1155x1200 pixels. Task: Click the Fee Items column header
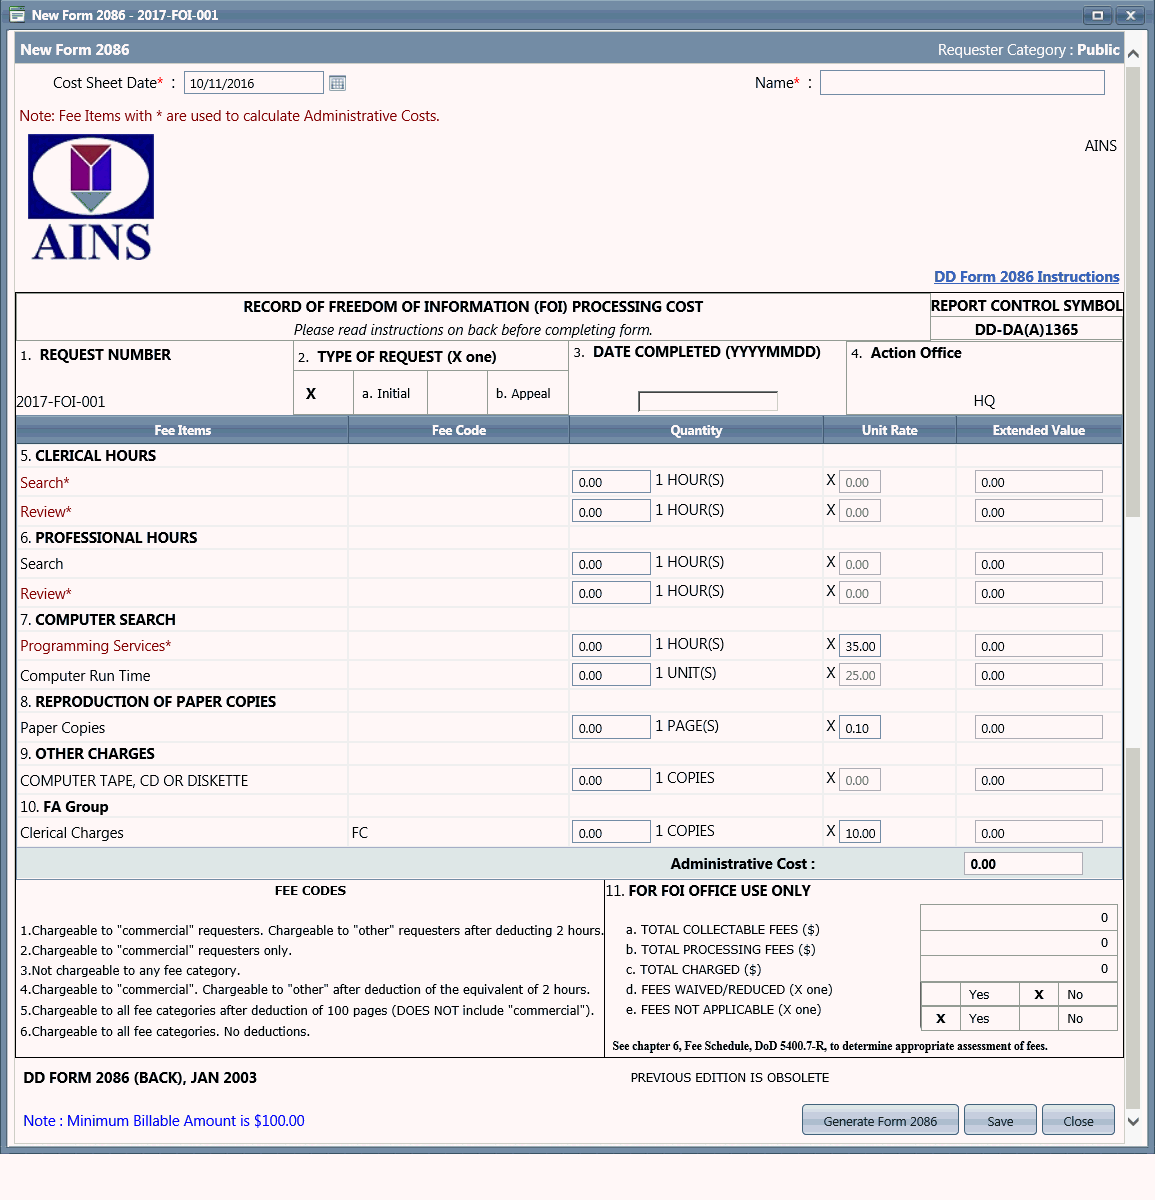183,430
